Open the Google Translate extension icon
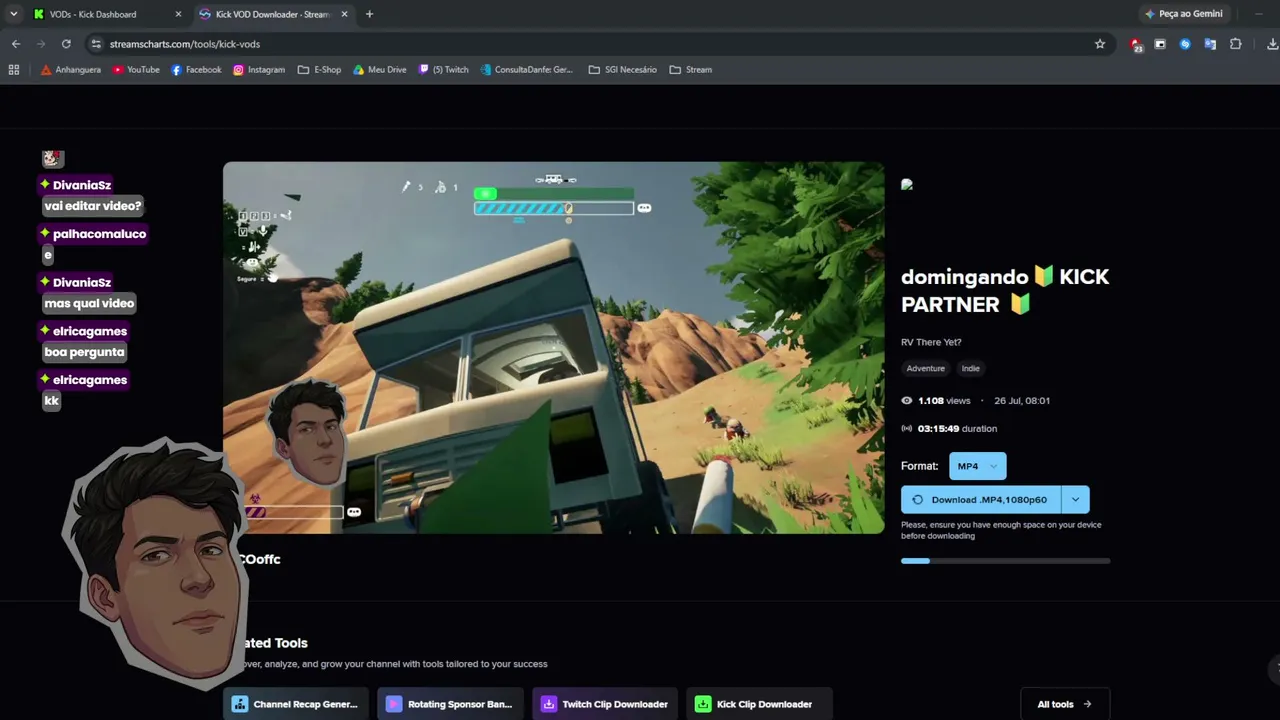Screen dimensions: 1280x720 [1210, 44]
